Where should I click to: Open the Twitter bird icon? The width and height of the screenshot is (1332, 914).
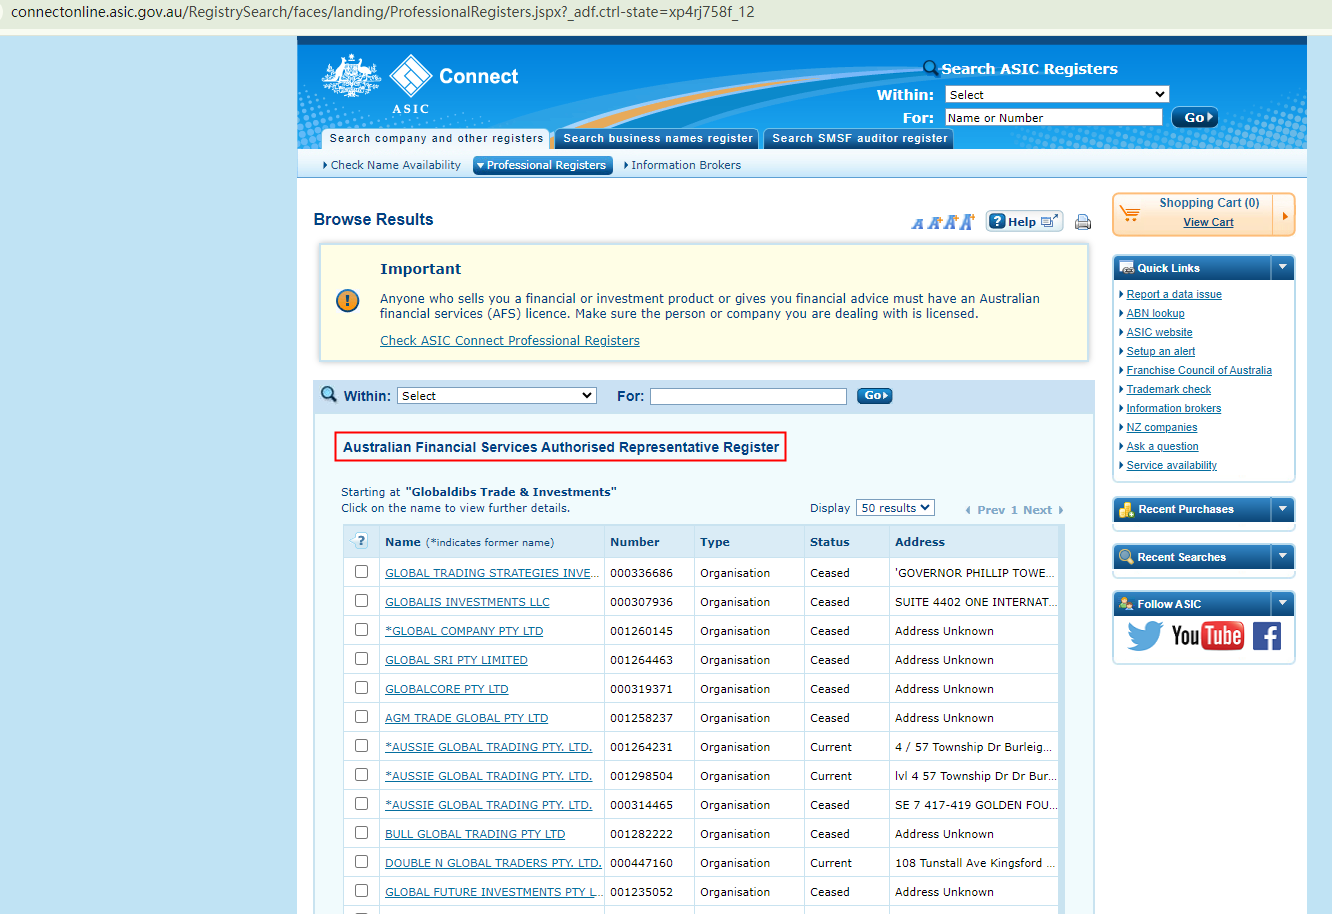[1145, 636]
